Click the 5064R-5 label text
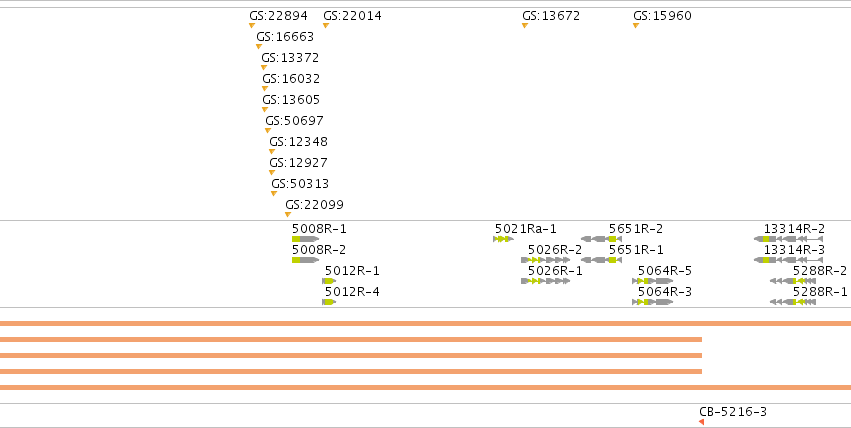This screenshot has width=851, height=428. pyautogui.click(x=665, y=271)
